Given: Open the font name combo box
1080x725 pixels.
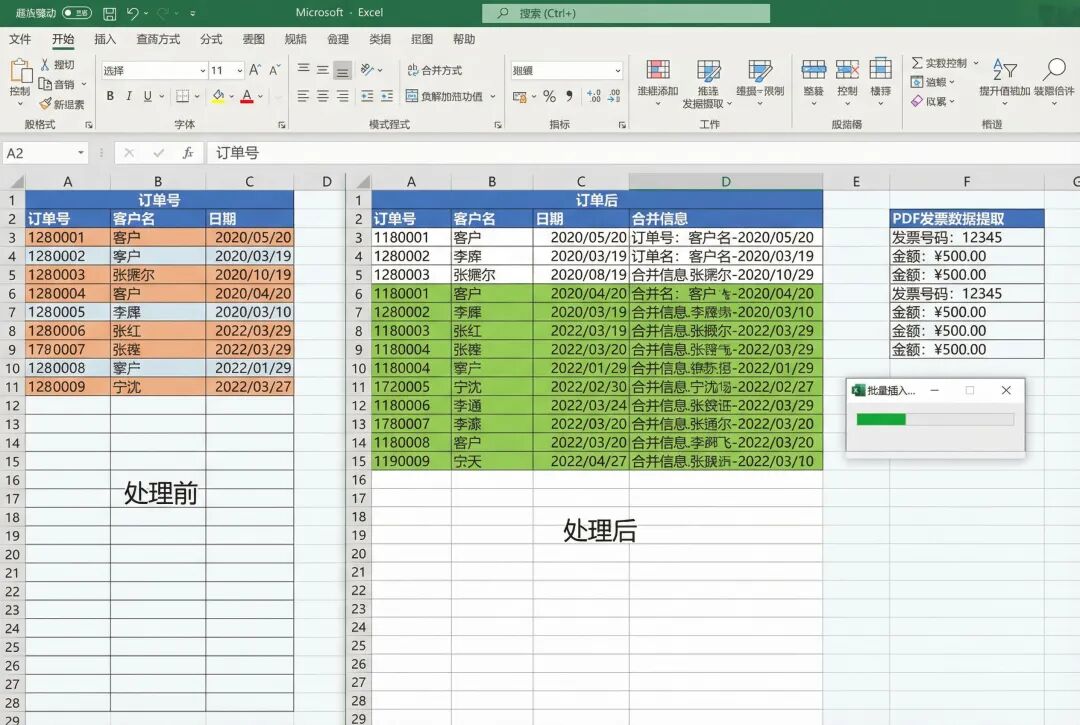Looking at the screenshot, I should pos(154,70).
